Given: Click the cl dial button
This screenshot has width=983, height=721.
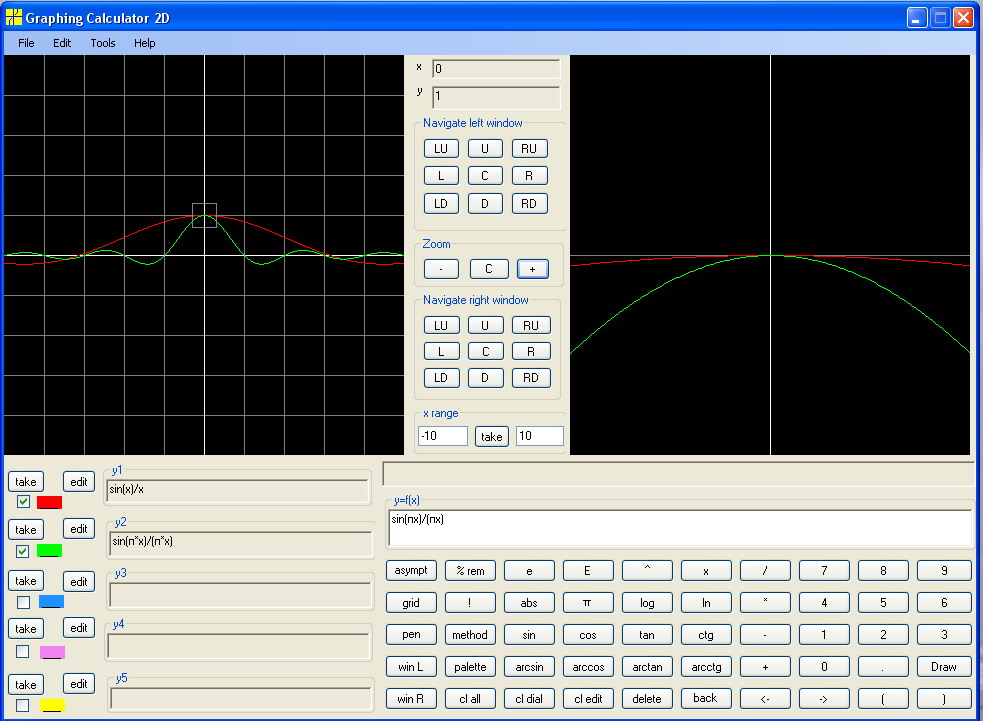Looking at the screenshot, I should [x=529, y=698].
